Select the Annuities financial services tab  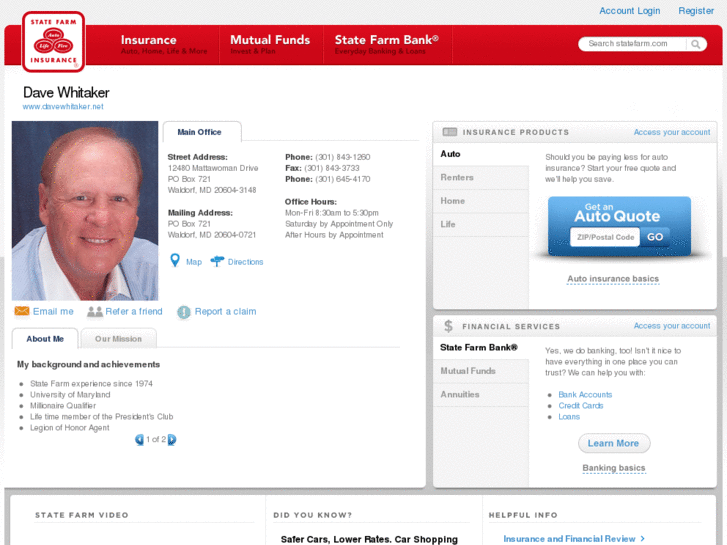pyautogui.click(x=481, y=395)
